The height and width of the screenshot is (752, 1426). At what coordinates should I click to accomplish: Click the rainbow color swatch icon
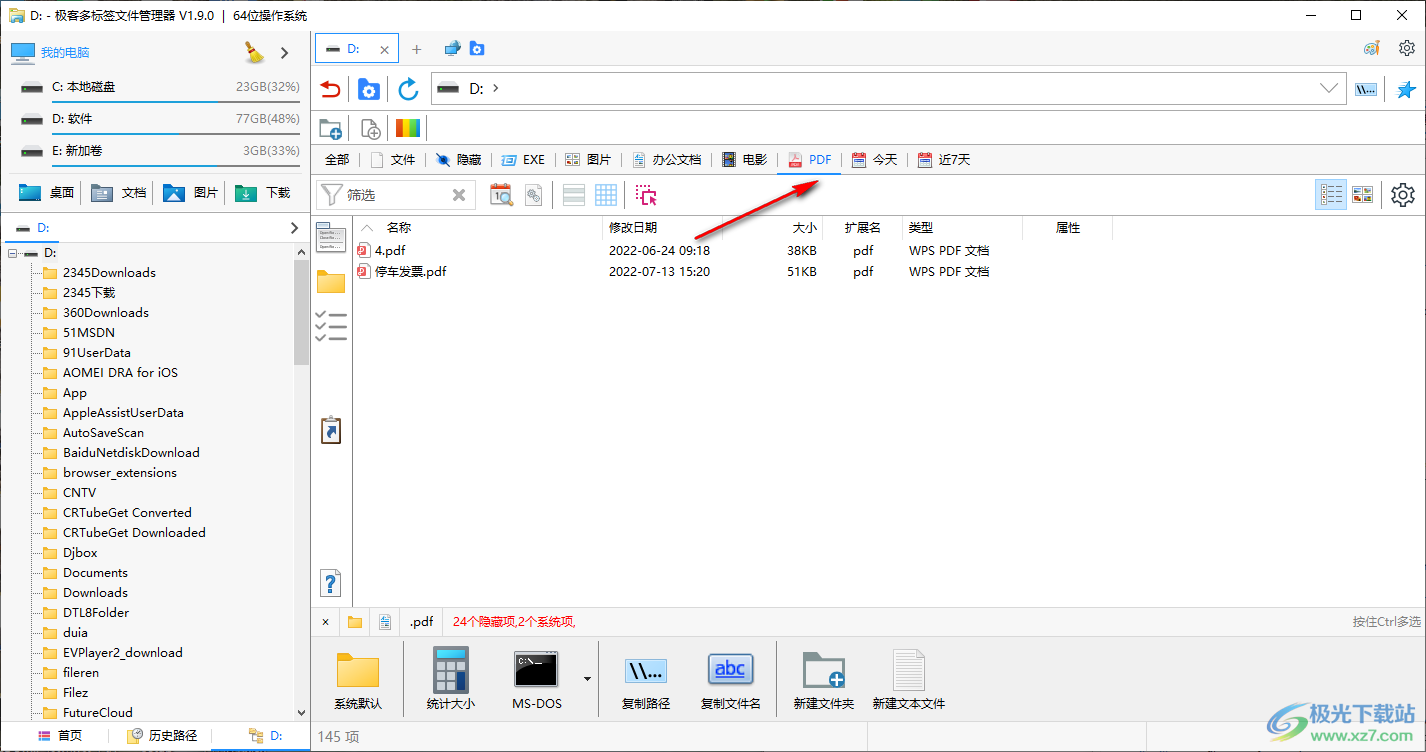coord(408,128)
